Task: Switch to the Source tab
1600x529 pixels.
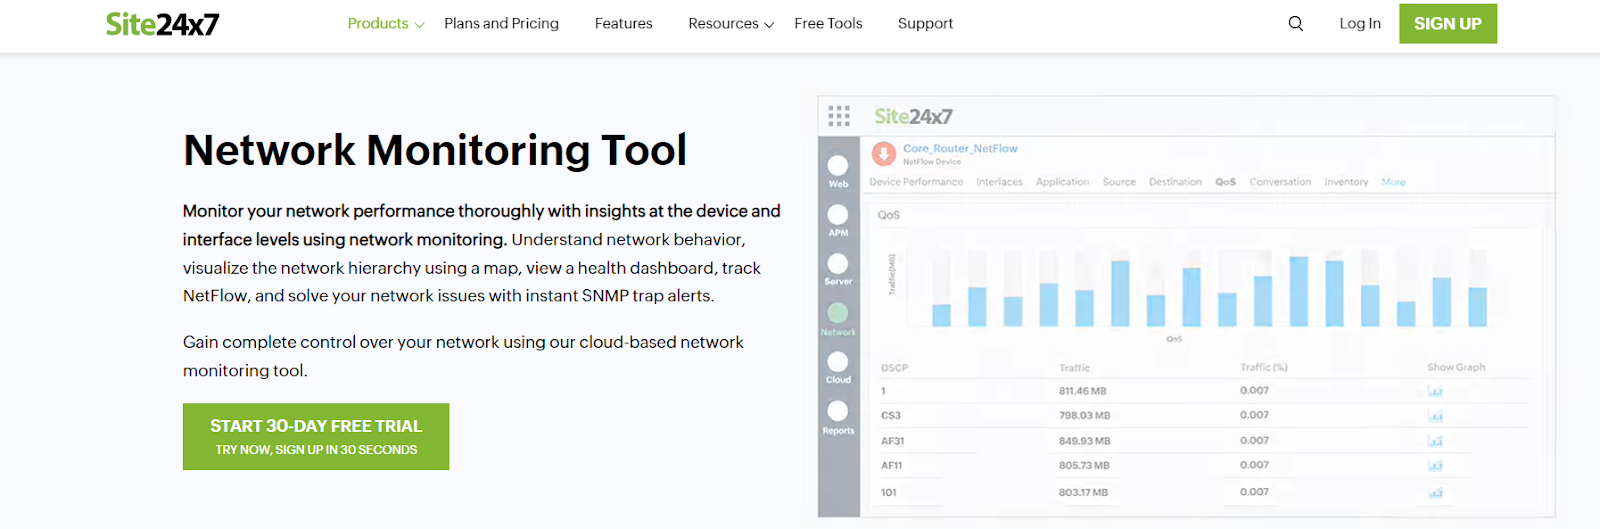Action: 1119,182
